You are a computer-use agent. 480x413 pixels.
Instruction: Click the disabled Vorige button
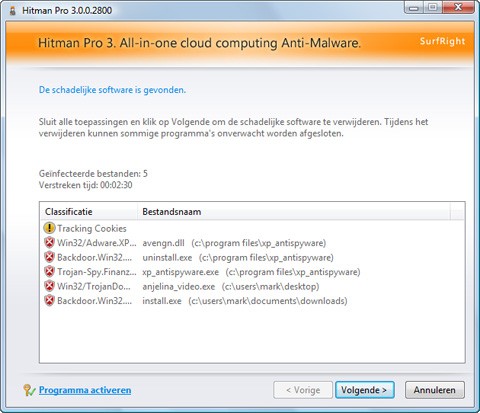click(303, 390)
